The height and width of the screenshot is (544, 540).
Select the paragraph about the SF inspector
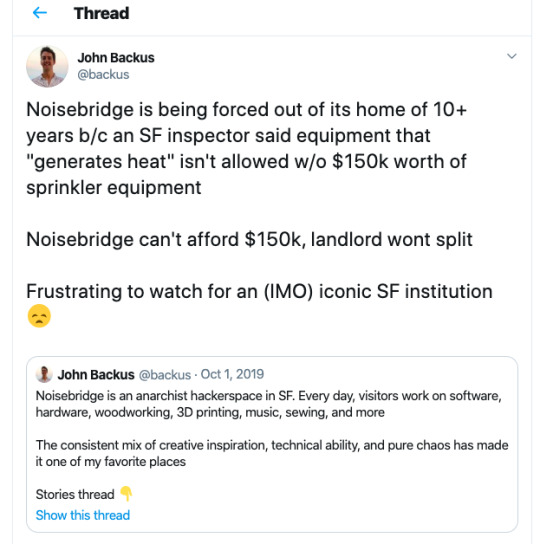click(x=246, y=148)
